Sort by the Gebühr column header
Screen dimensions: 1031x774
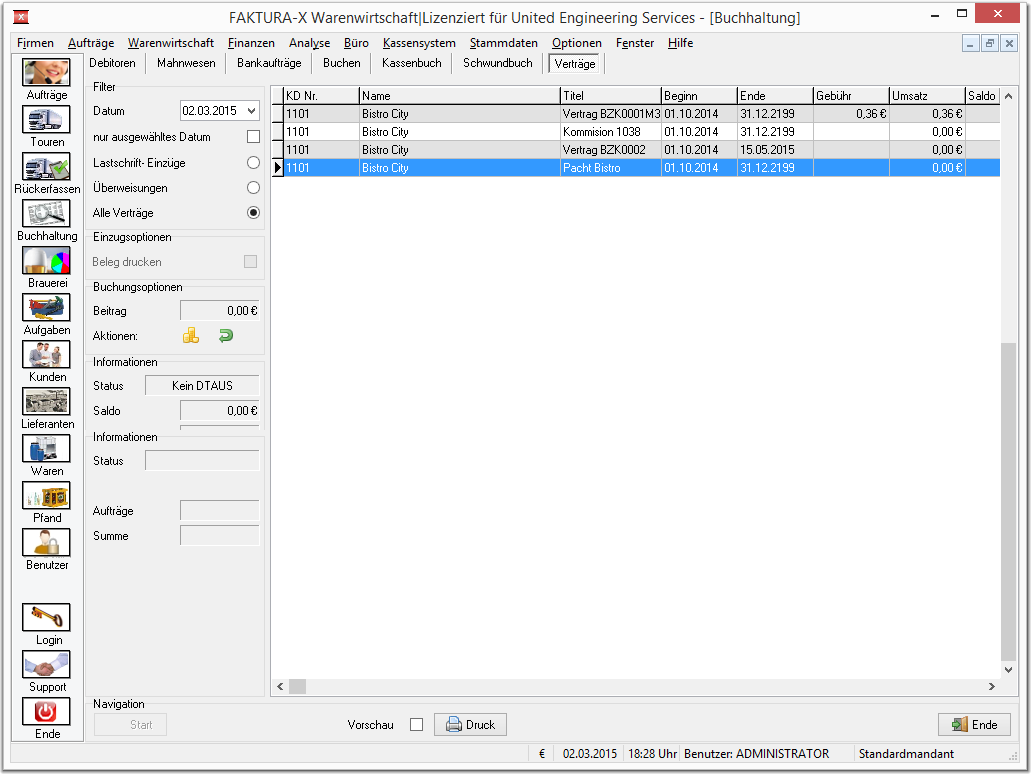[x=851, y=96]
